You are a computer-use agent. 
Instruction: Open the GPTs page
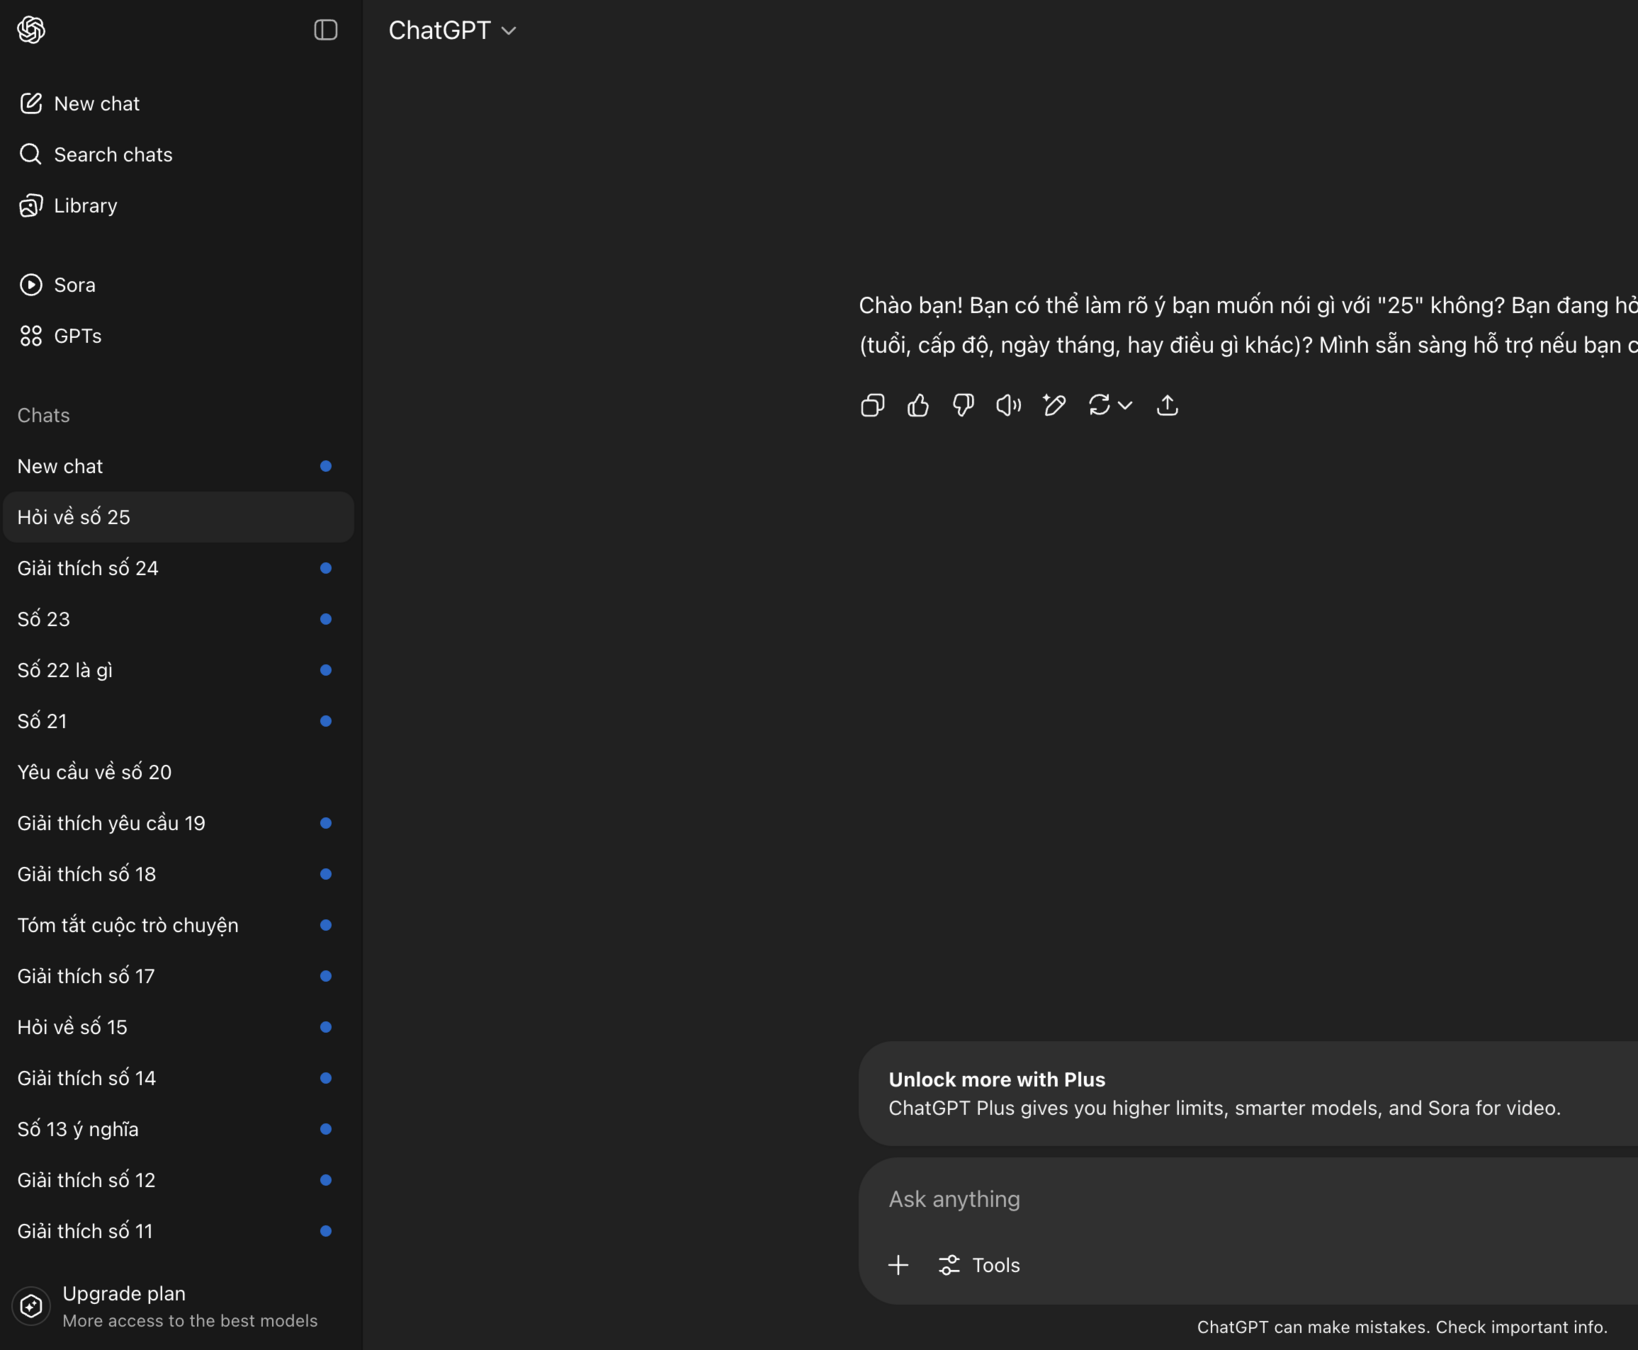coord(179,335)
